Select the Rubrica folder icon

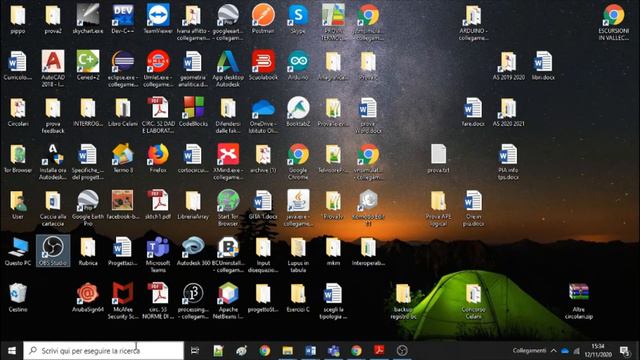(88, 251)
